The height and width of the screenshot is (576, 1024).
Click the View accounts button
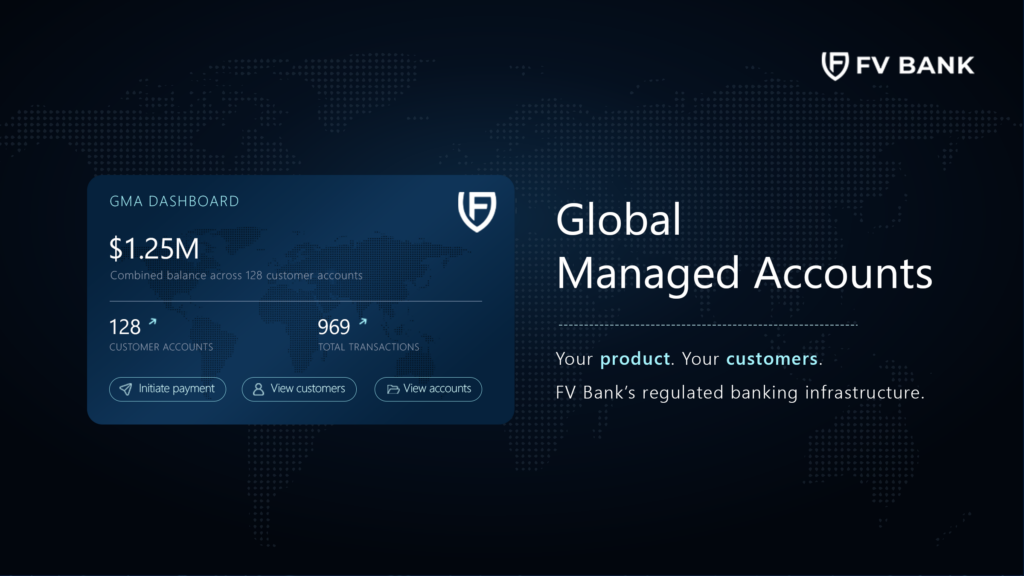(x=428, y=389)
